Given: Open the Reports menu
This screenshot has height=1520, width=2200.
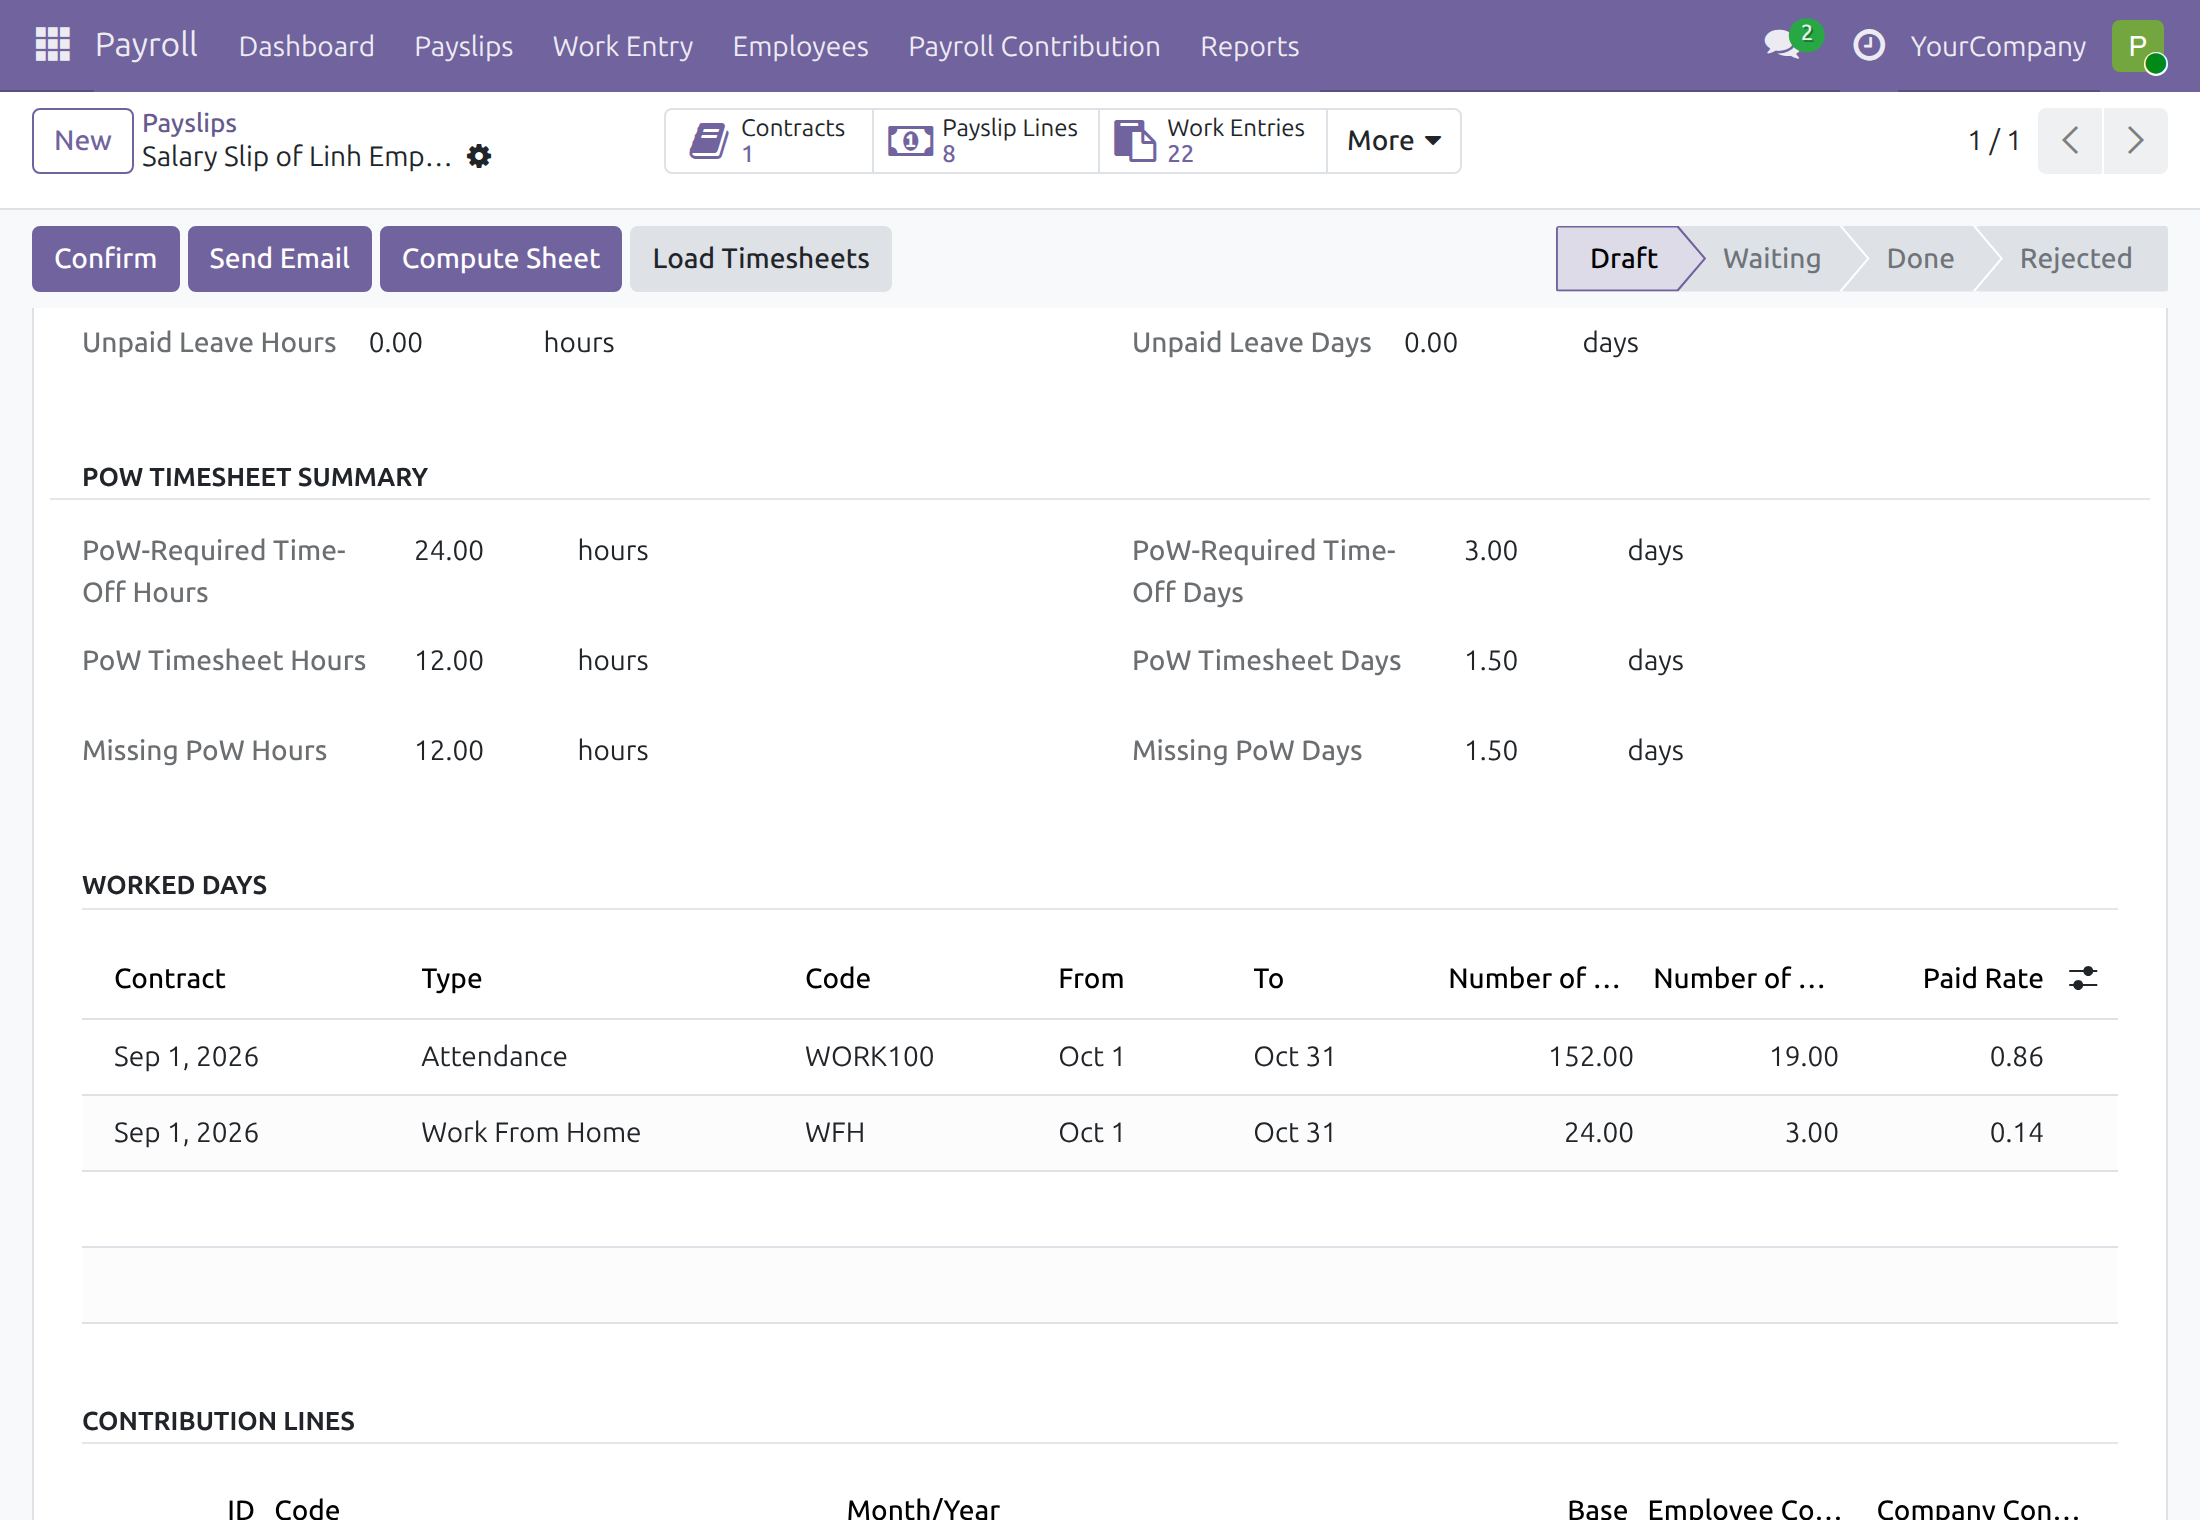Looking at the screenshot, I should (x=1249, y=46).
